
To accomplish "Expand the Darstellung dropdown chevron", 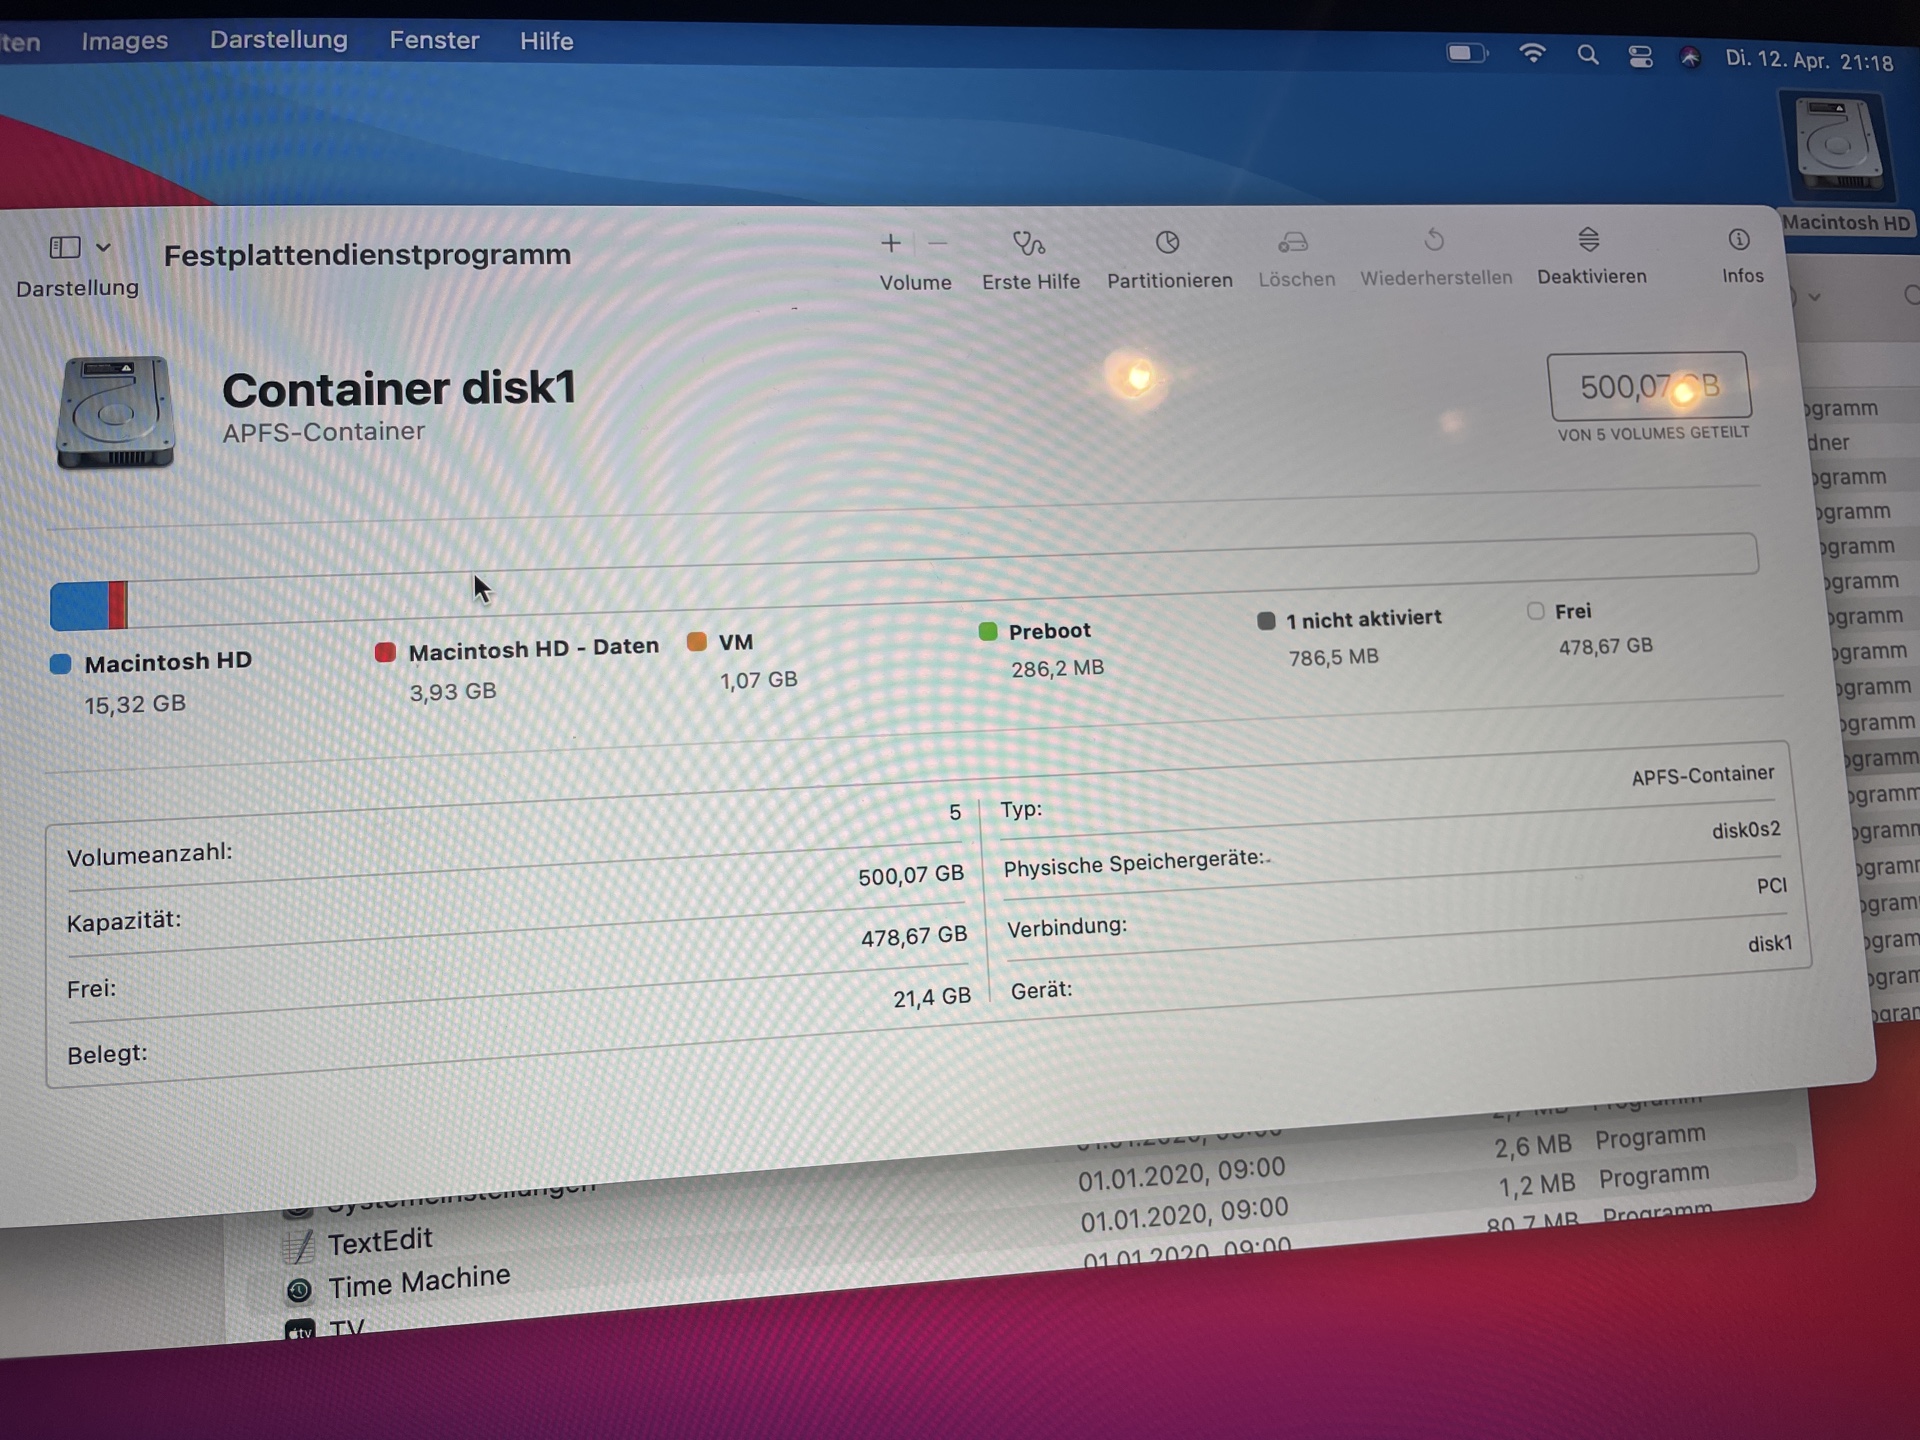I will (103, 247).
